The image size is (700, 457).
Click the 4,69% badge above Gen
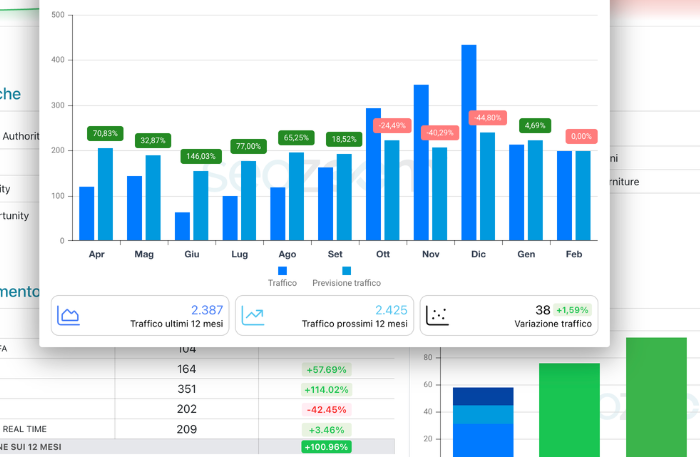[x=535, y=125]
